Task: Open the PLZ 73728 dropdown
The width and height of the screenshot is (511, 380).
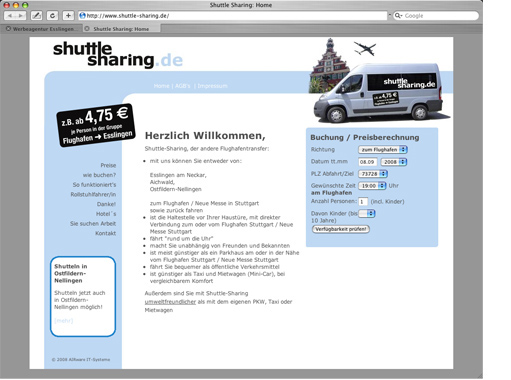Action: click(373, 174)
